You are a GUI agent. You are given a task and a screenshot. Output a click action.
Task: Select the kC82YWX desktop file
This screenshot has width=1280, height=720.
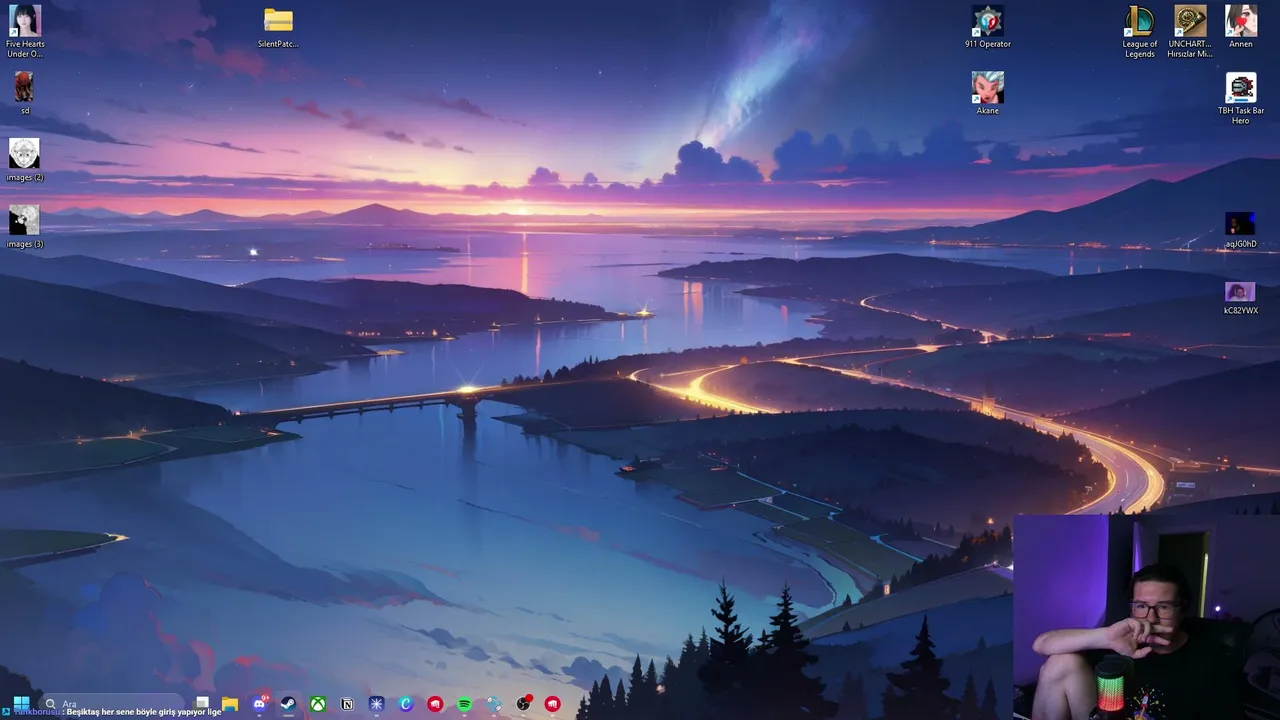[x=1241, y=298]
